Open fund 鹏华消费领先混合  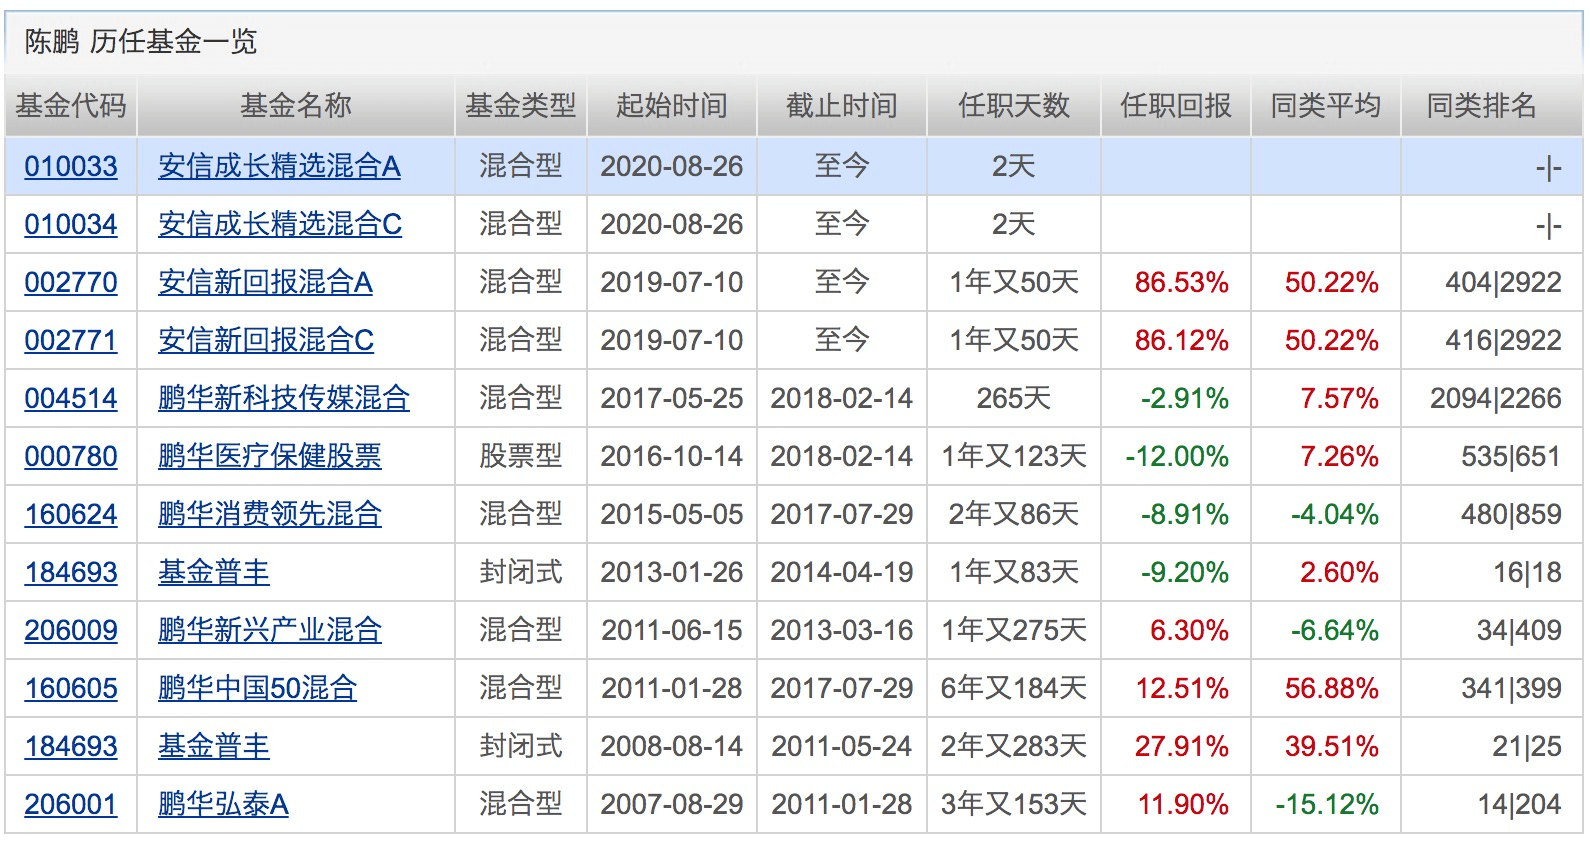click(x=270, y=514)
